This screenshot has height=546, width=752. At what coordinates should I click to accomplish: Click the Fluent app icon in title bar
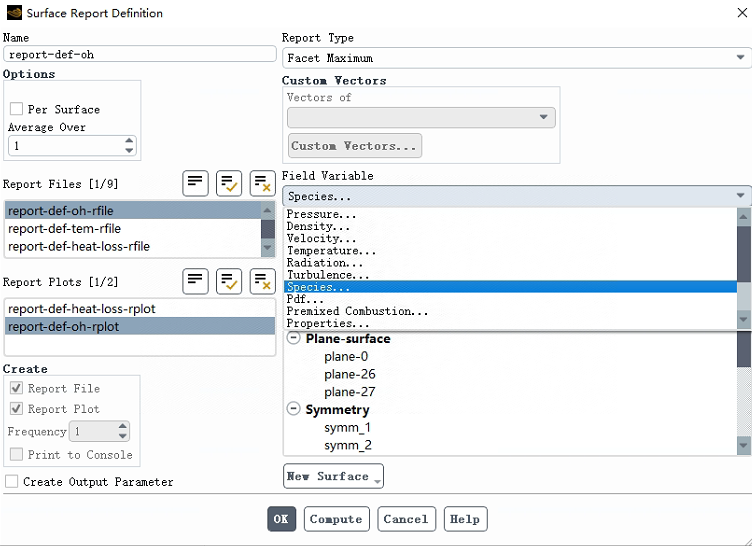point(14,13)
